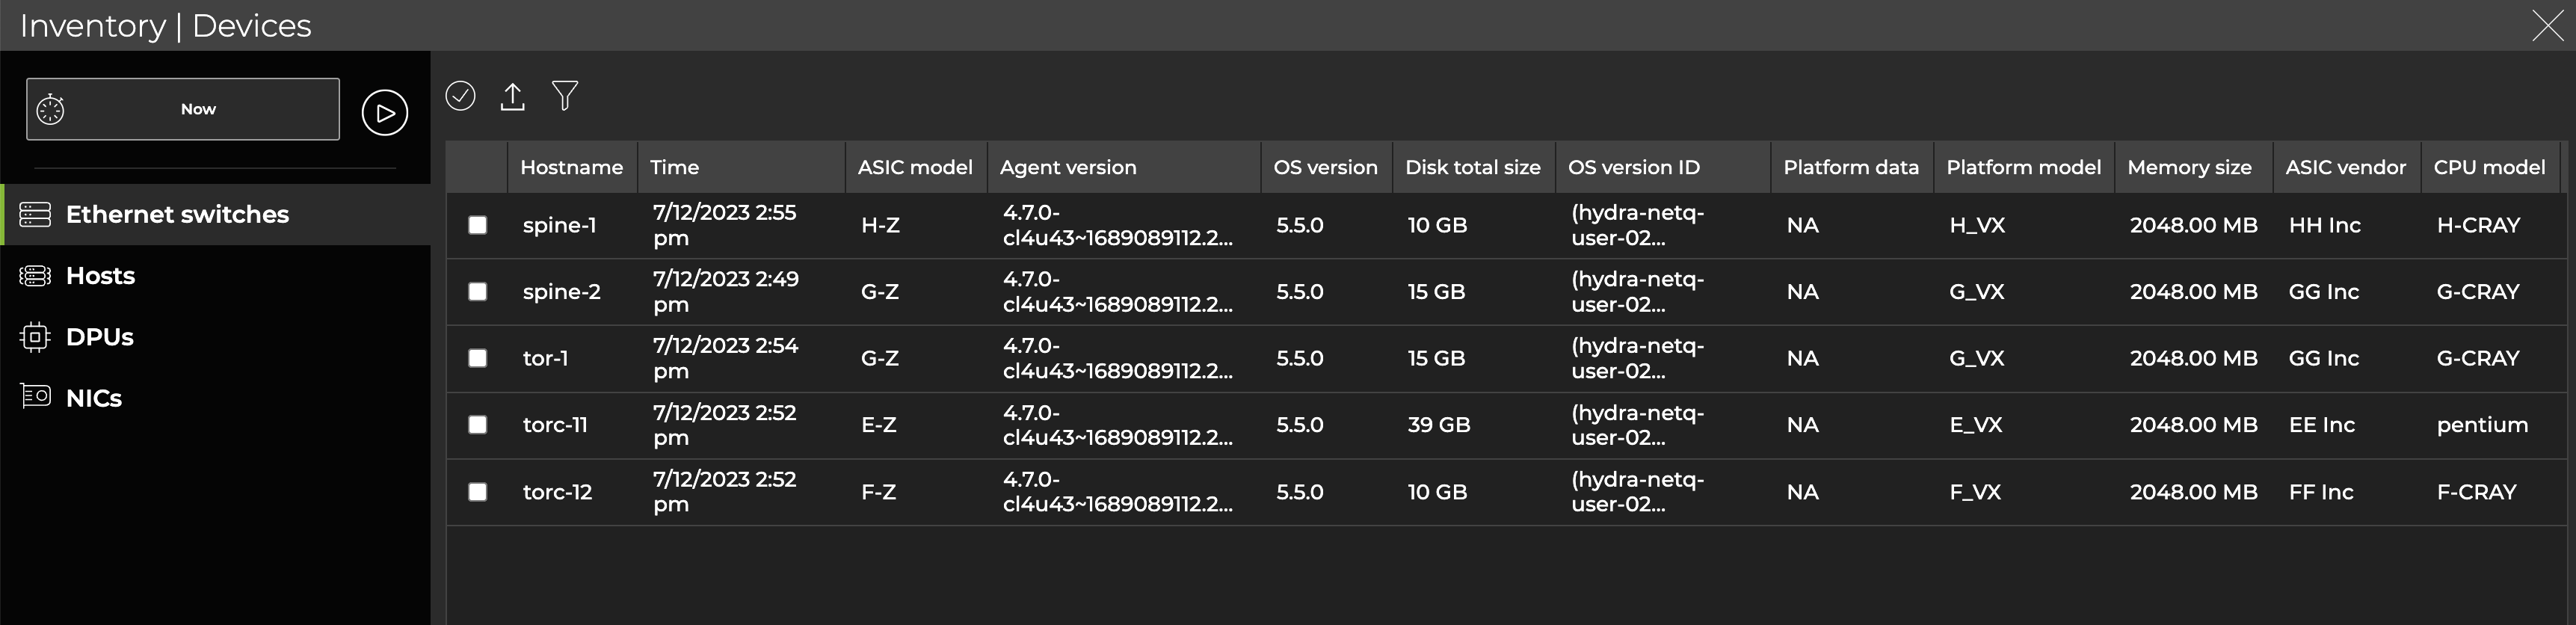Check the checkbox for spine-1 row

click(x=477, y=225)
